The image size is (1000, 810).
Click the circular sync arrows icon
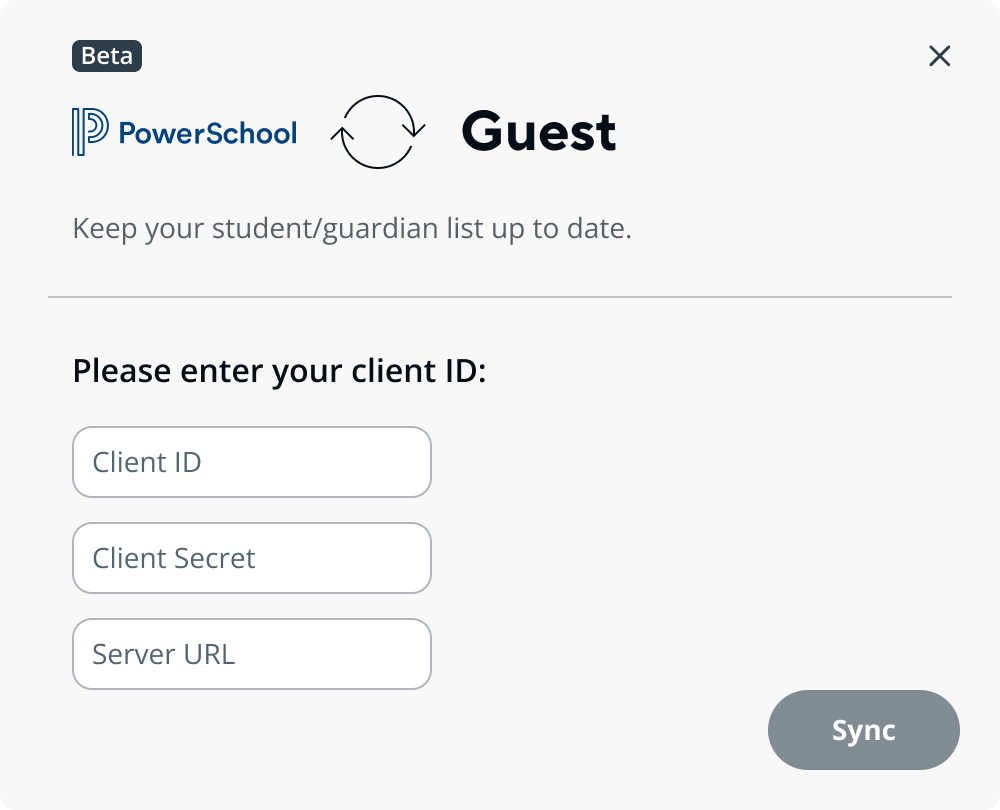coord(378,131)
